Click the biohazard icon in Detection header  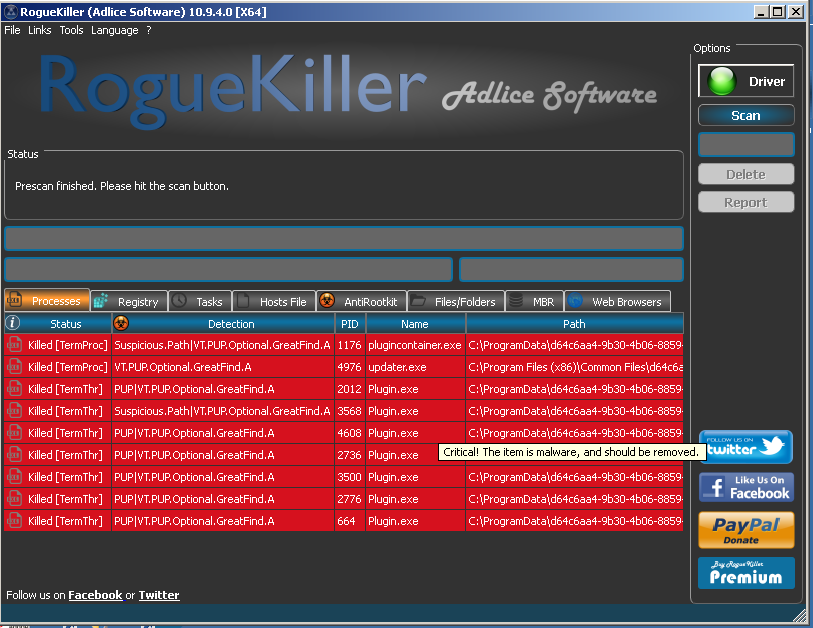click(121, 323)
